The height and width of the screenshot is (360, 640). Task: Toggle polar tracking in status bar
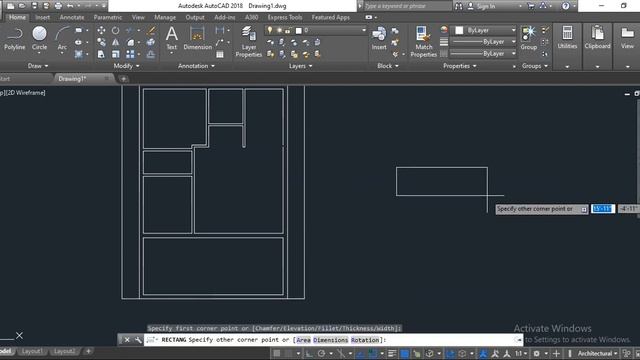[x=321, y=353]
